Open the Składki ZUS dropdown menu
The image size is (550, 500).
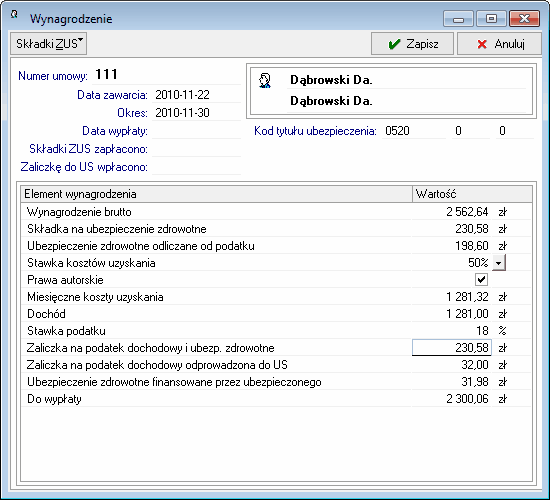49,44
